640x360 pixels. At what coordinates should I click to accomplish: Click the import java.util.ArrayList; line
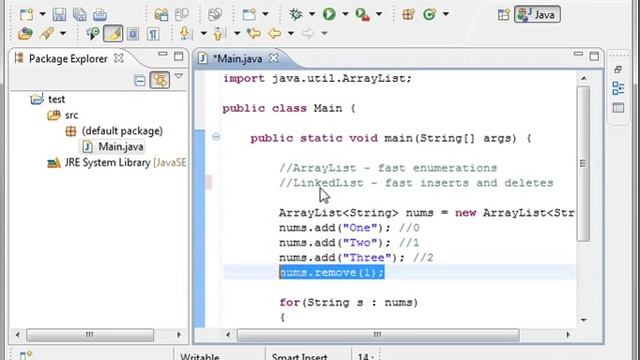click(317, 78)
